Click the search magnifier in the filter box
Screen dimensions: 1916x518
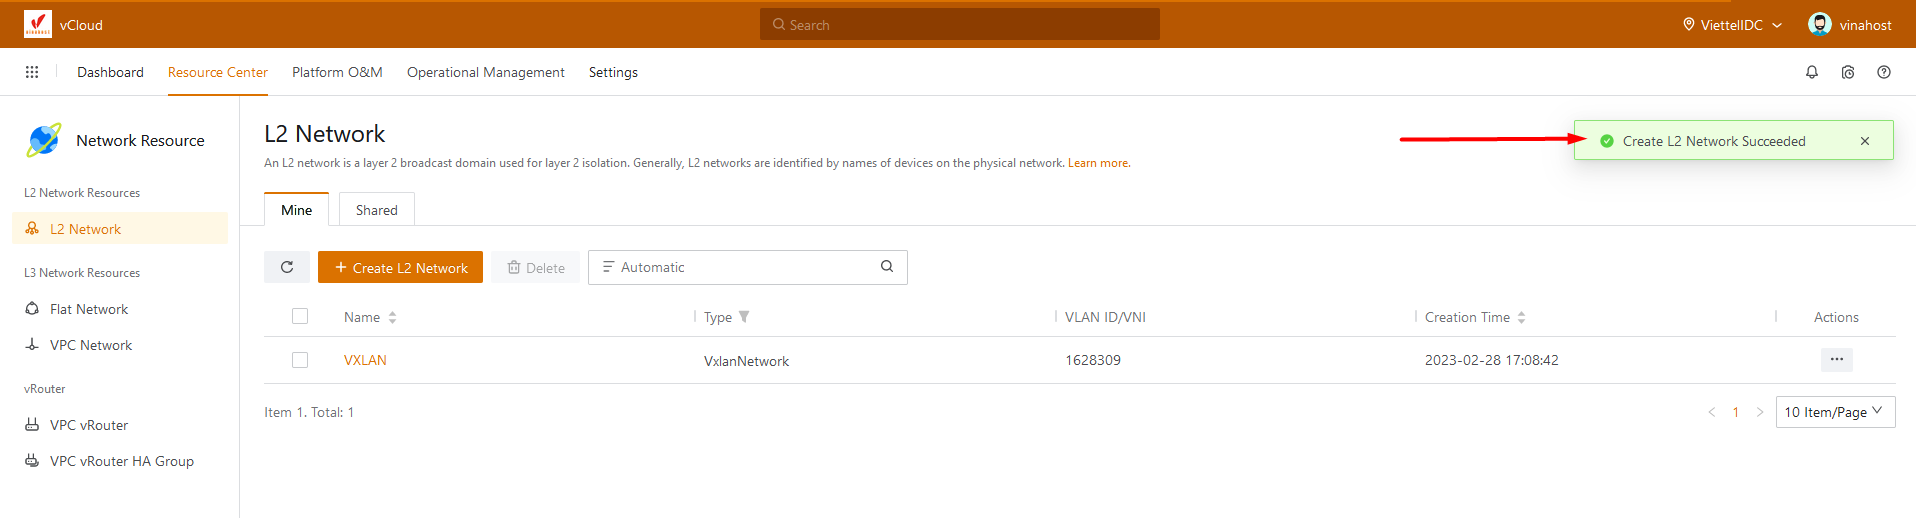click(887, 266)
